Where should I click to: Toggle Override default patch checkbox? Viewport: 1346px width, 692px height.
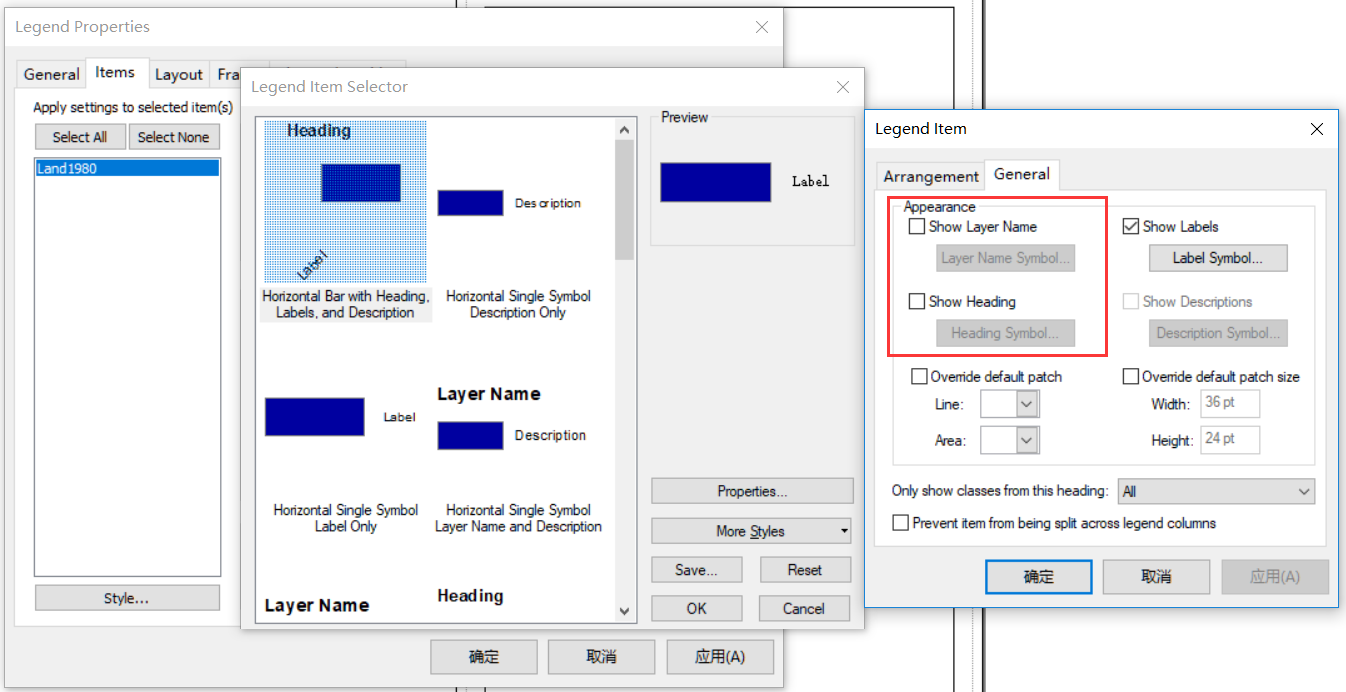point(919,377)
